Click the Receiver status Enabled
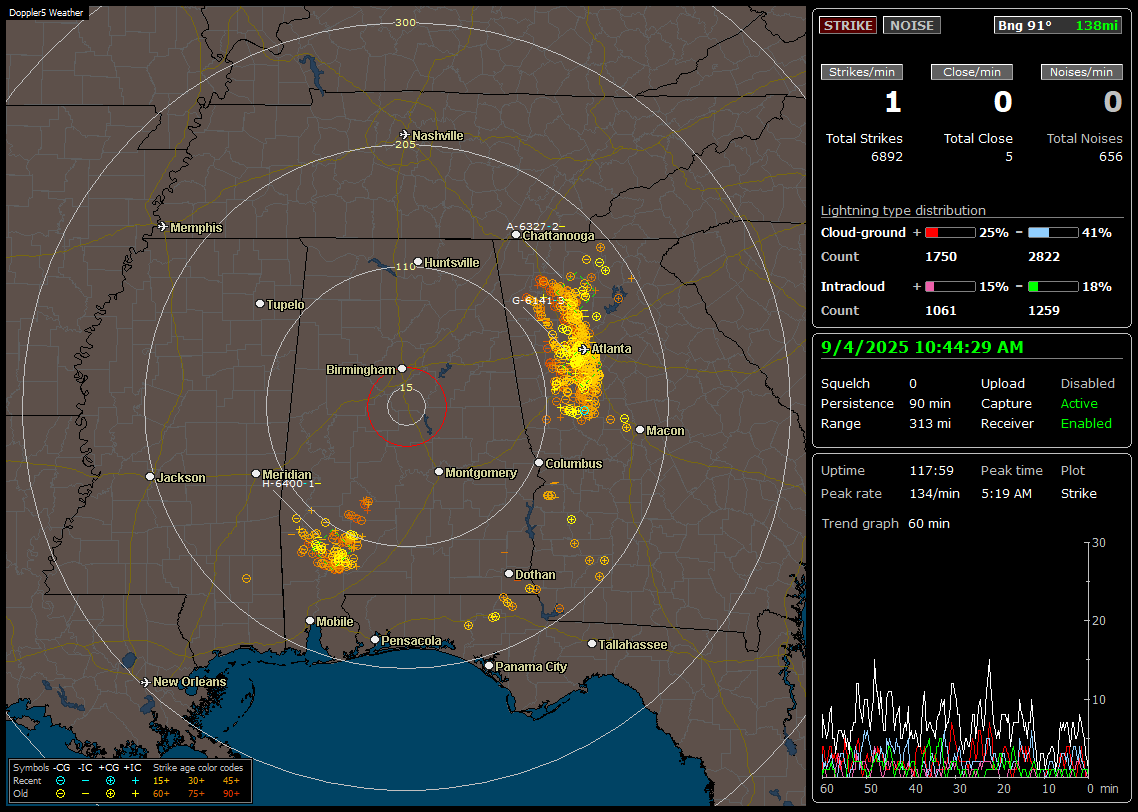 [x=1086, y=424]
